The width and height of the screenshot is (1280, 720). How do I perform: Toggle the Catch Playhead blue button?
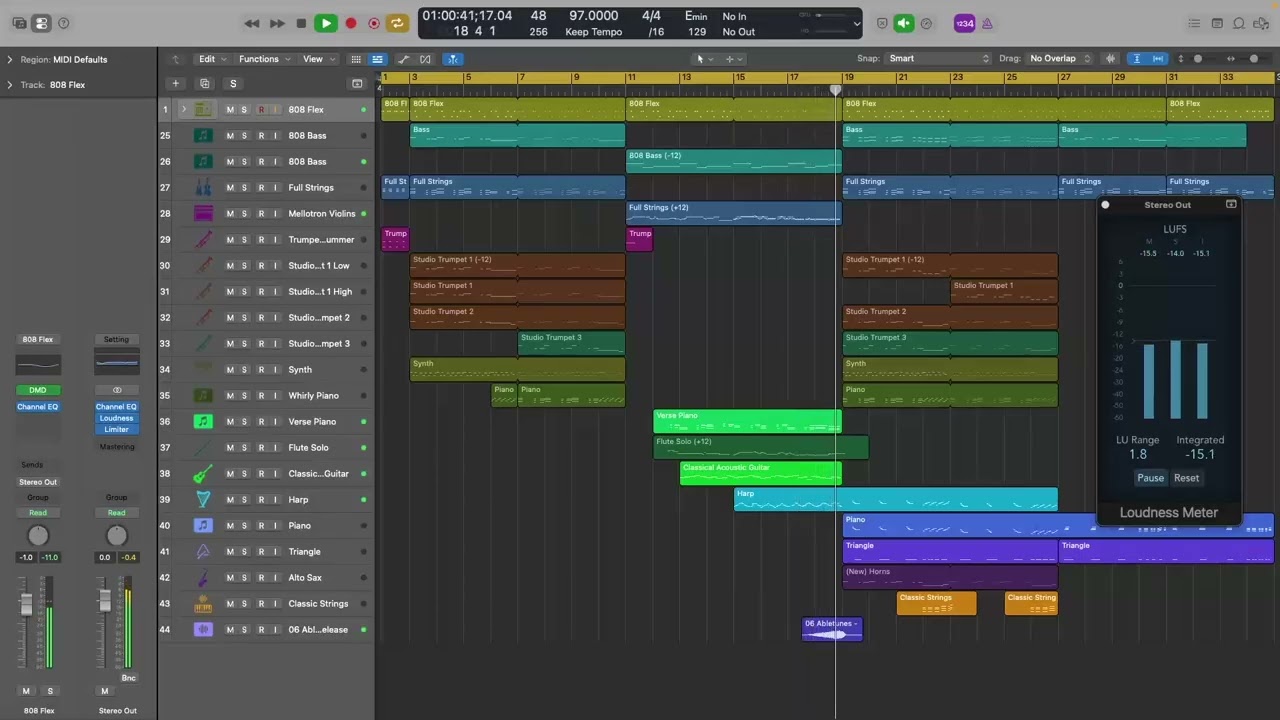click(452, 59)
